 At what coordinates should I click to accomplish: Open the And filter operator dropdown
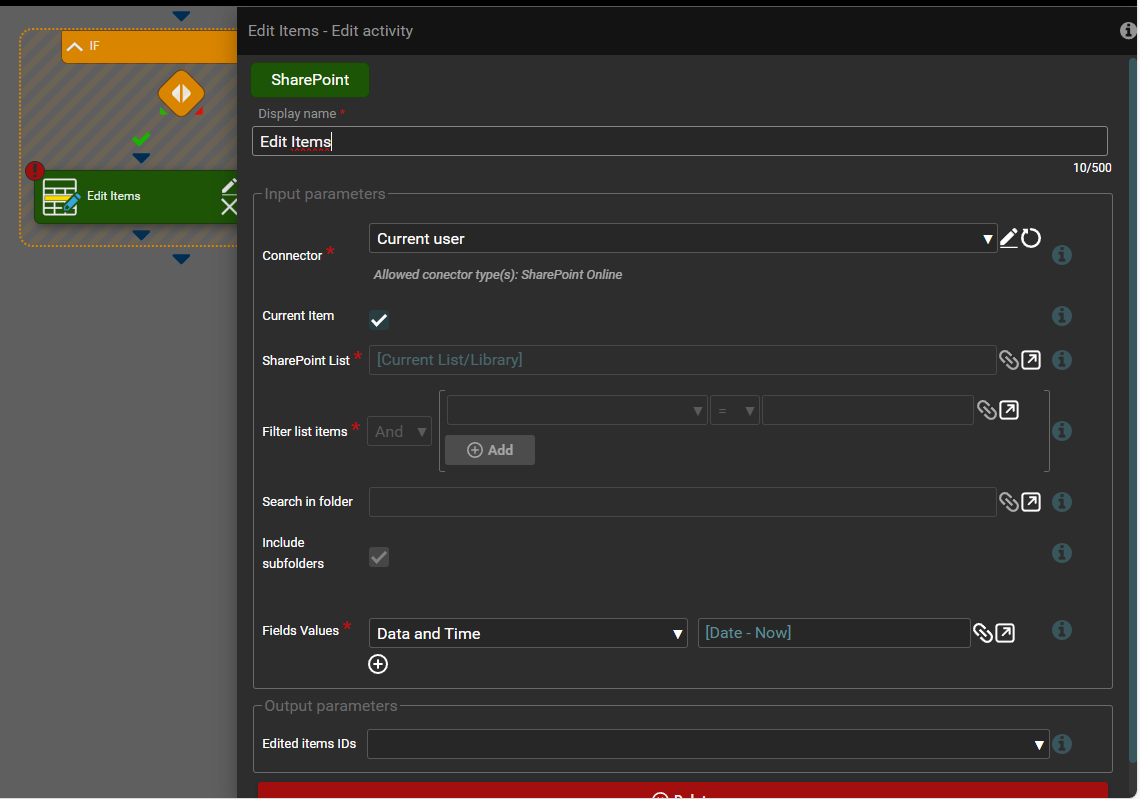[x=399, y=432]
